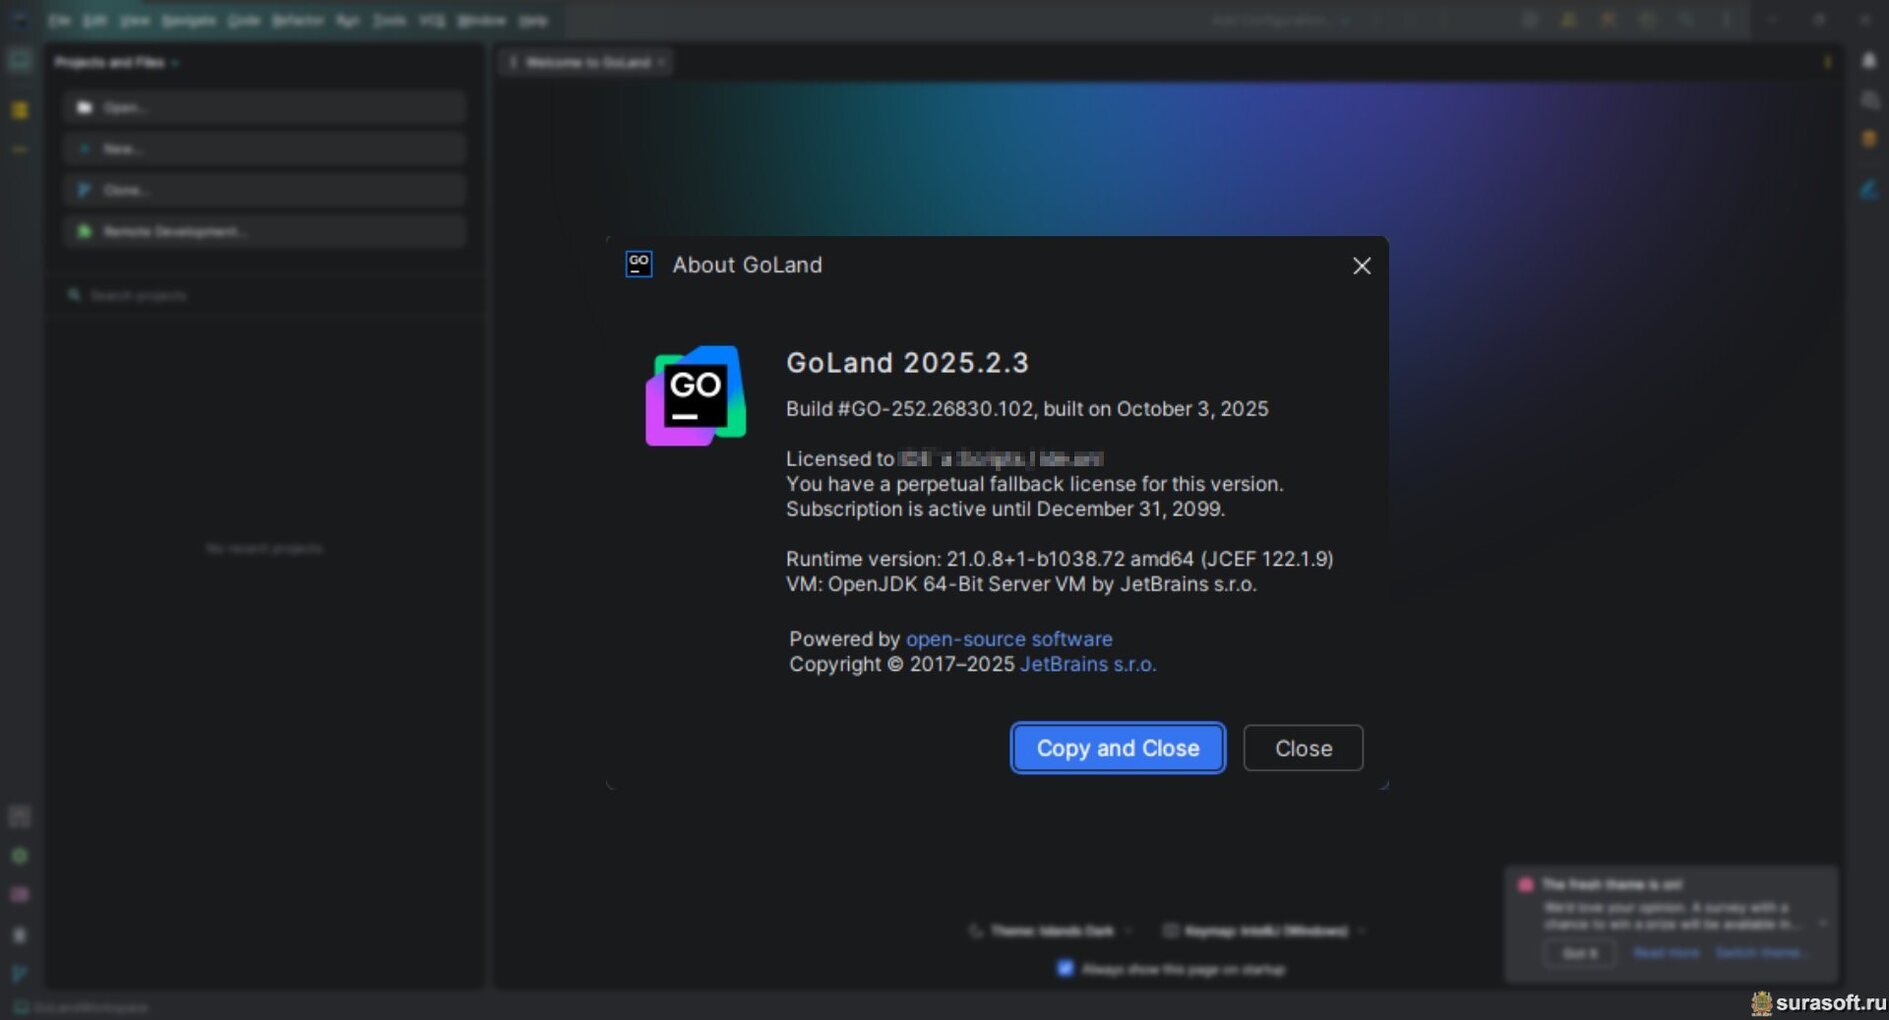Click the VM: OpenJDK 64-Bit Server VM line
Image resolution: width=1889 pixels, height=1020 pixels.
click(1021, 584)
